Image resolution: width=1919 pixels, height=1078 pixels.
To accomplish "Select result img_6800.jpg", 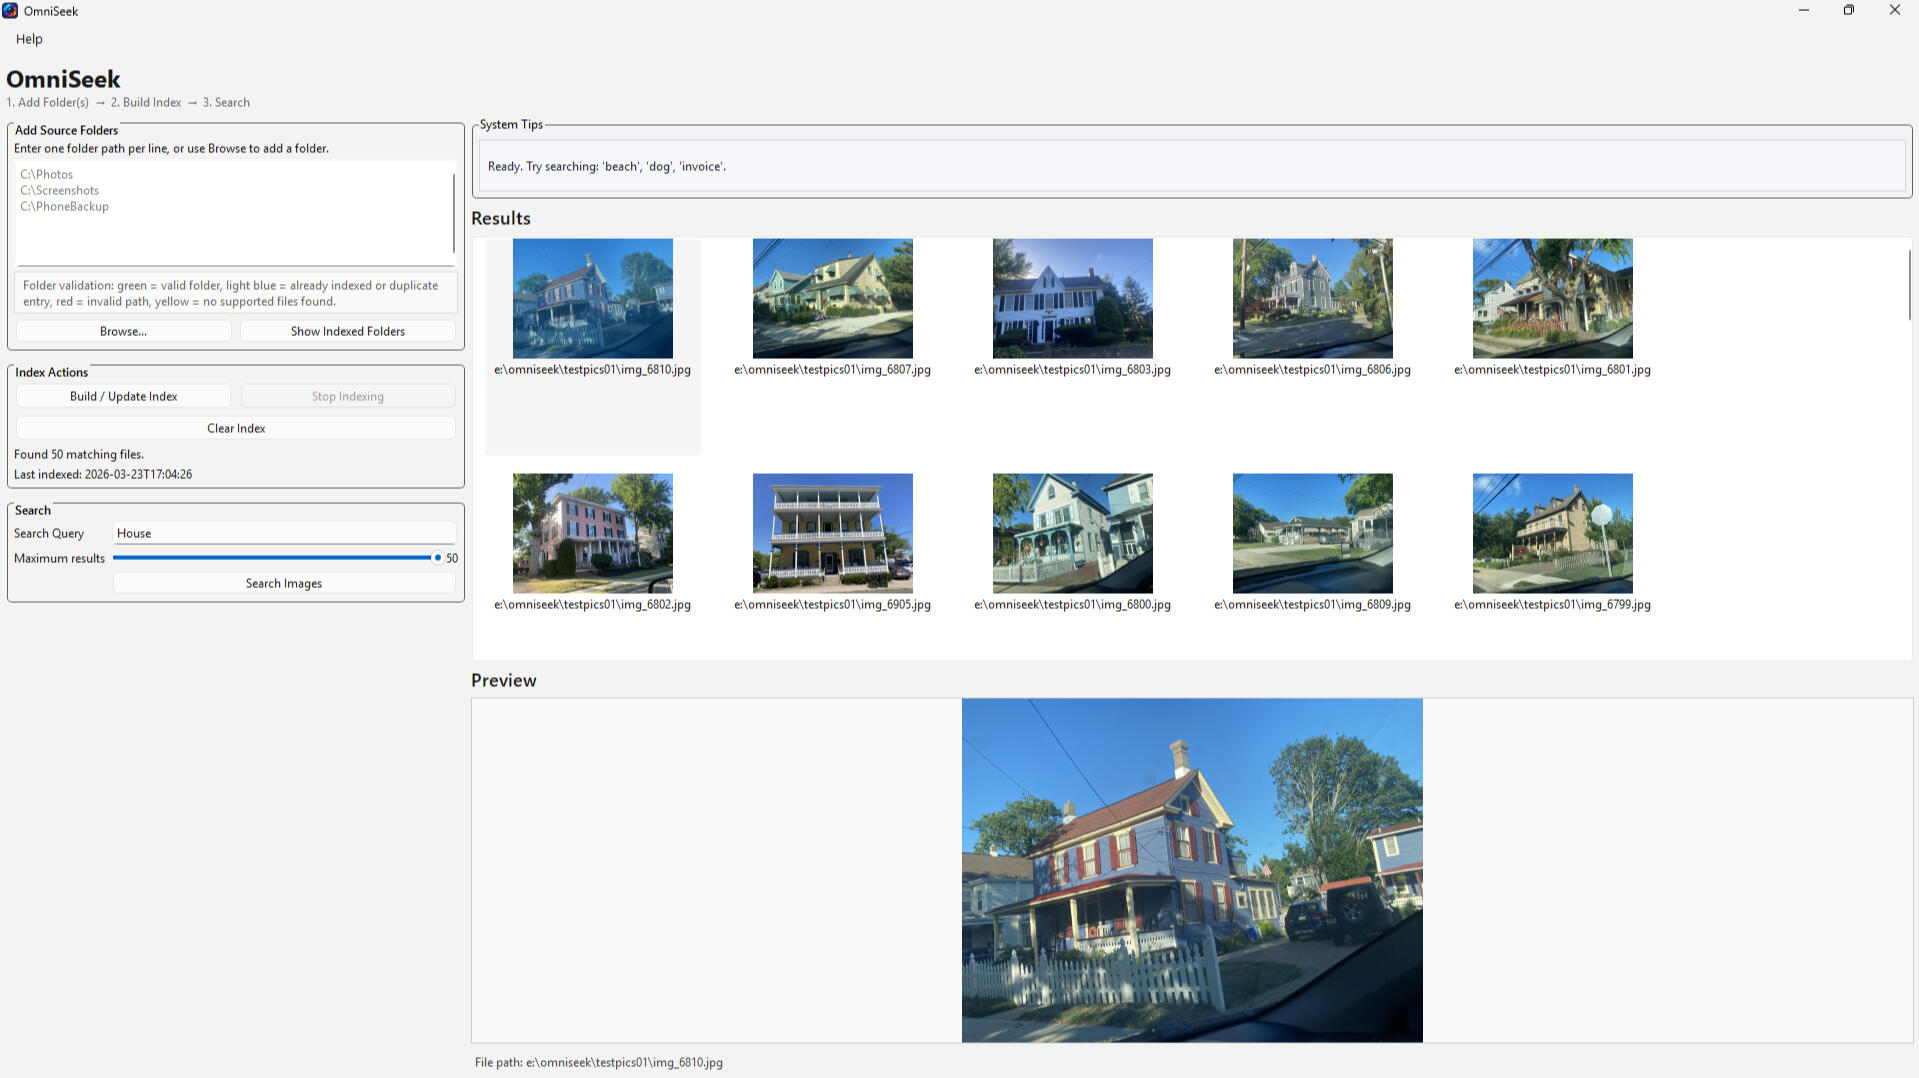I will pyautogui.click(x=1072, y=533).
